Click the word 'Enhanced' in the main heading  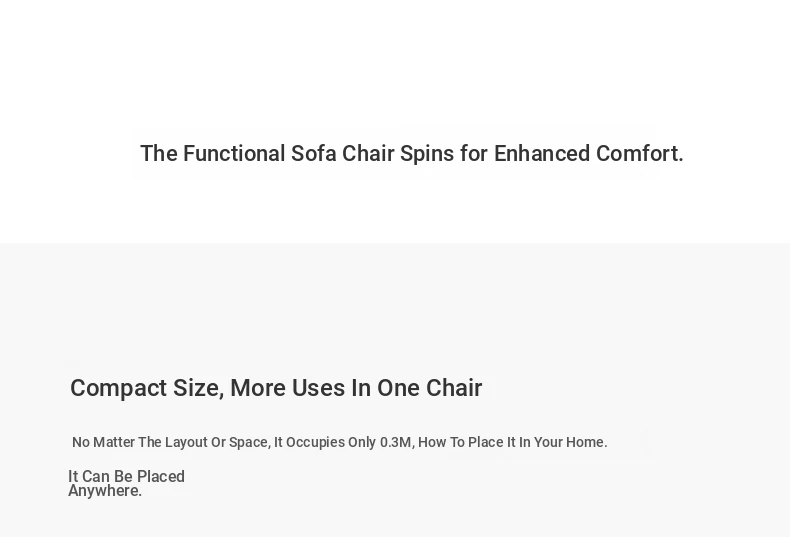[542, 154]
